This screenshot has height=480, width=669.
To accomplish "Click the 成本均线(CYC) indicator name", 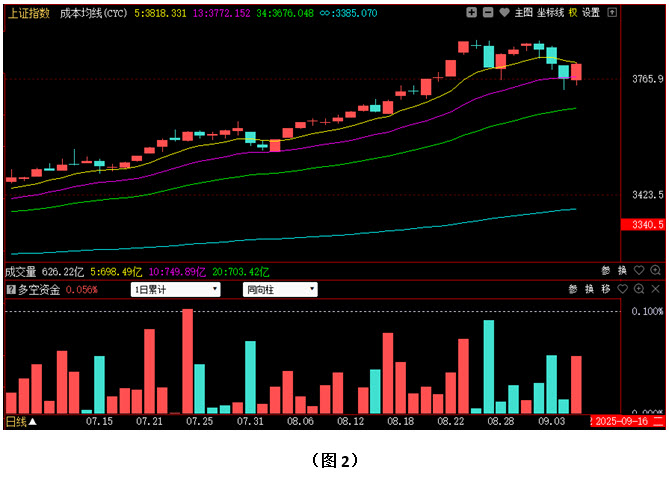I will (x=93, y=13).
